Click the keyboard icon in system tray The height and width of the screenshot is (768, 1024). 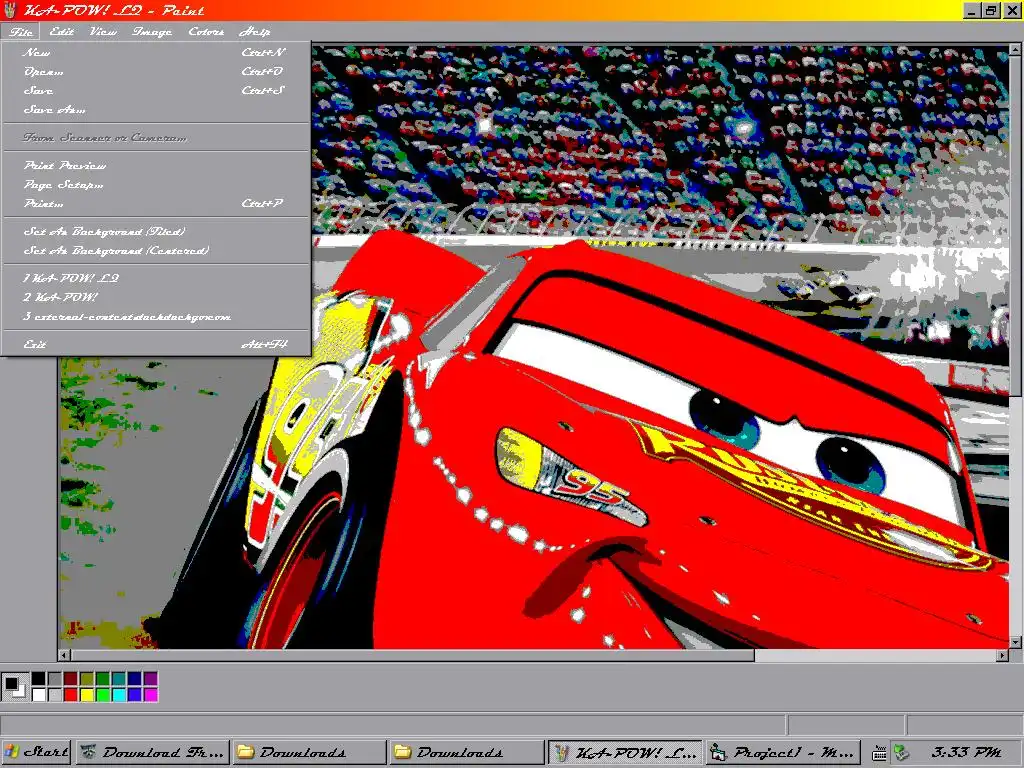click(x=879, y=754)
